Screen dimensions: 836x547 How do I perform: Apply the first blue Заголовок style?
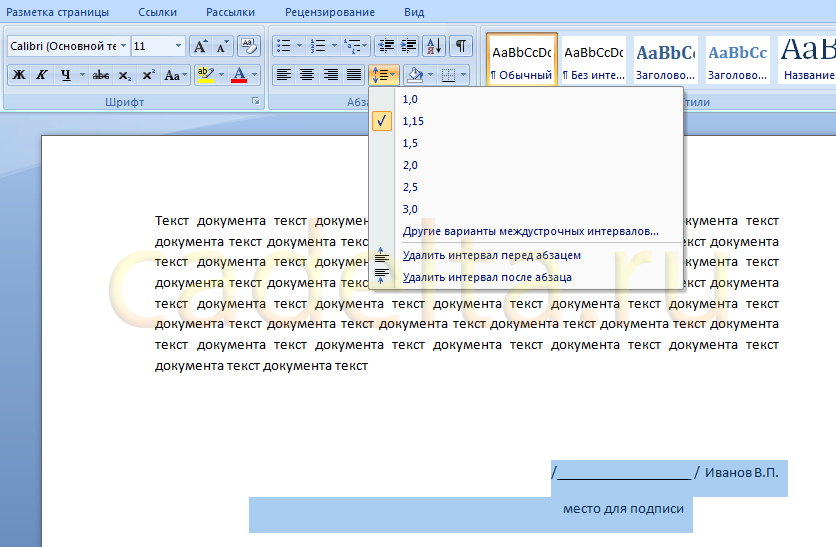pos(666,60)
